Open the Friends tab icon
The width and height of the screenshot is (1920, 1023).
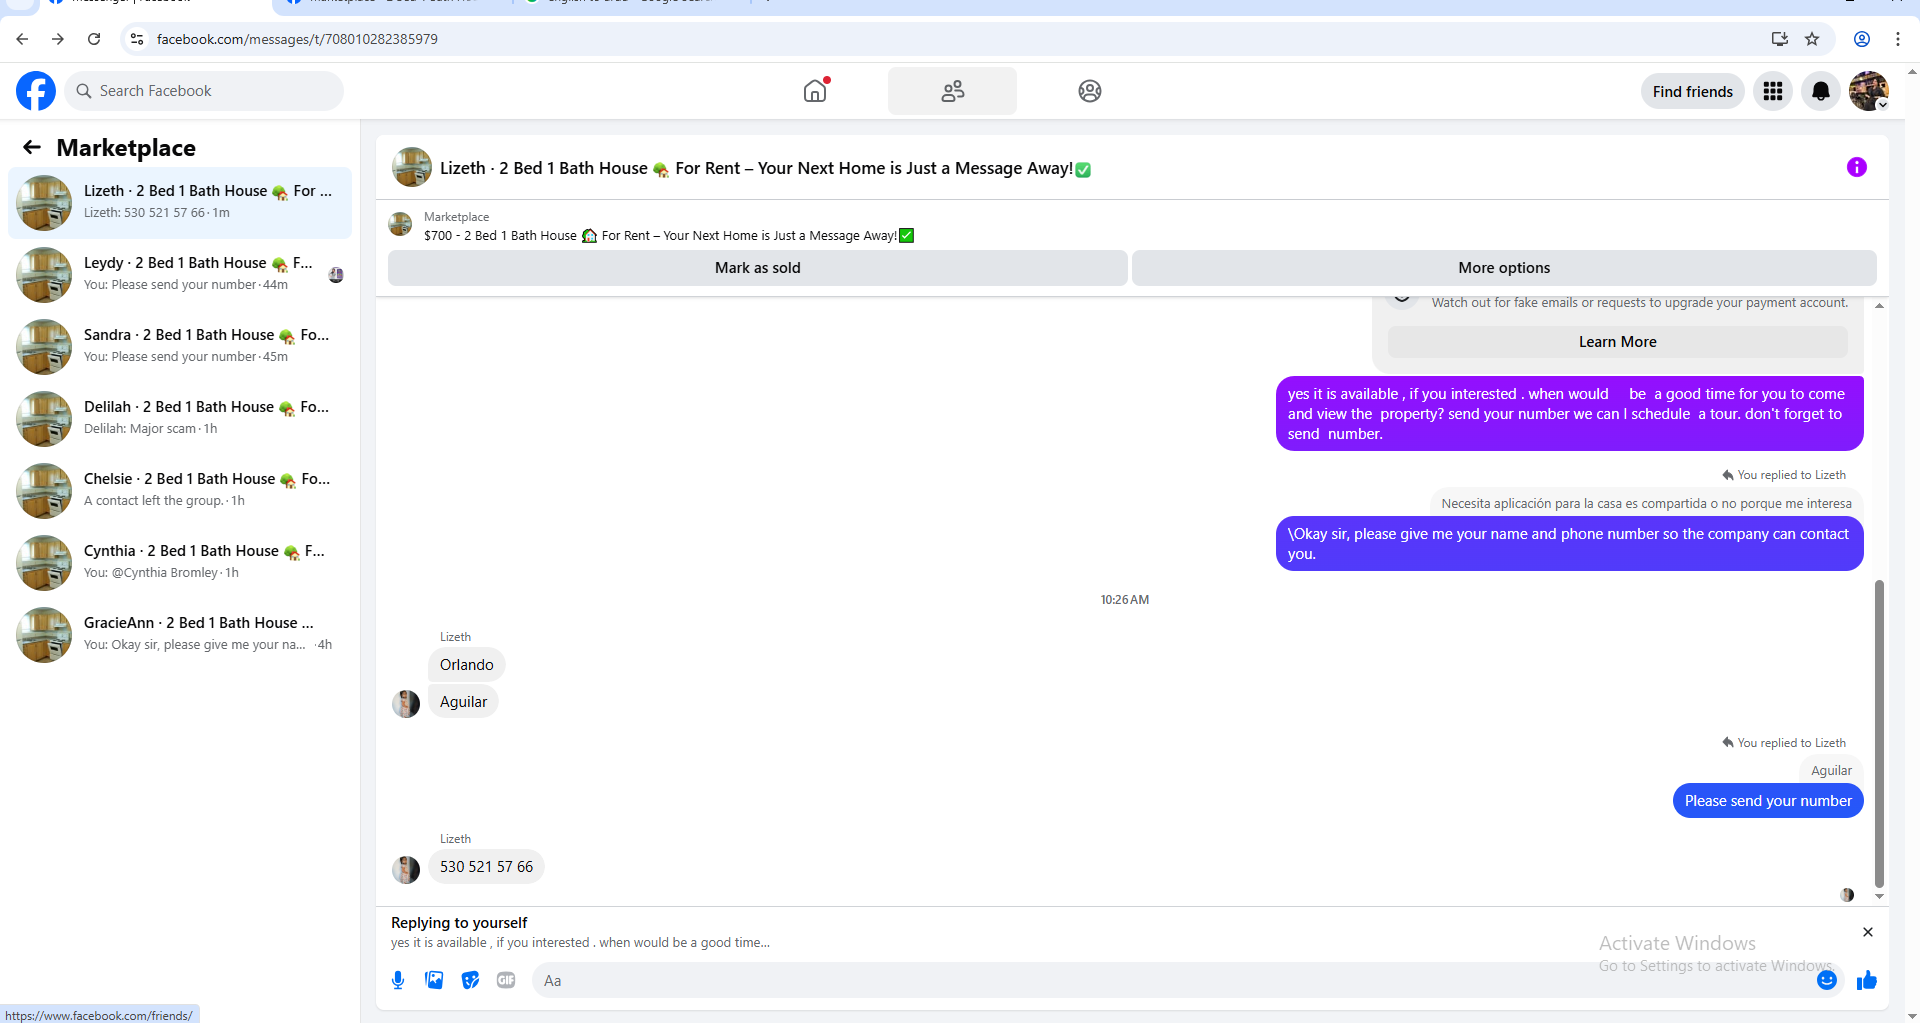pyautogui.click(x=952, y=91)
